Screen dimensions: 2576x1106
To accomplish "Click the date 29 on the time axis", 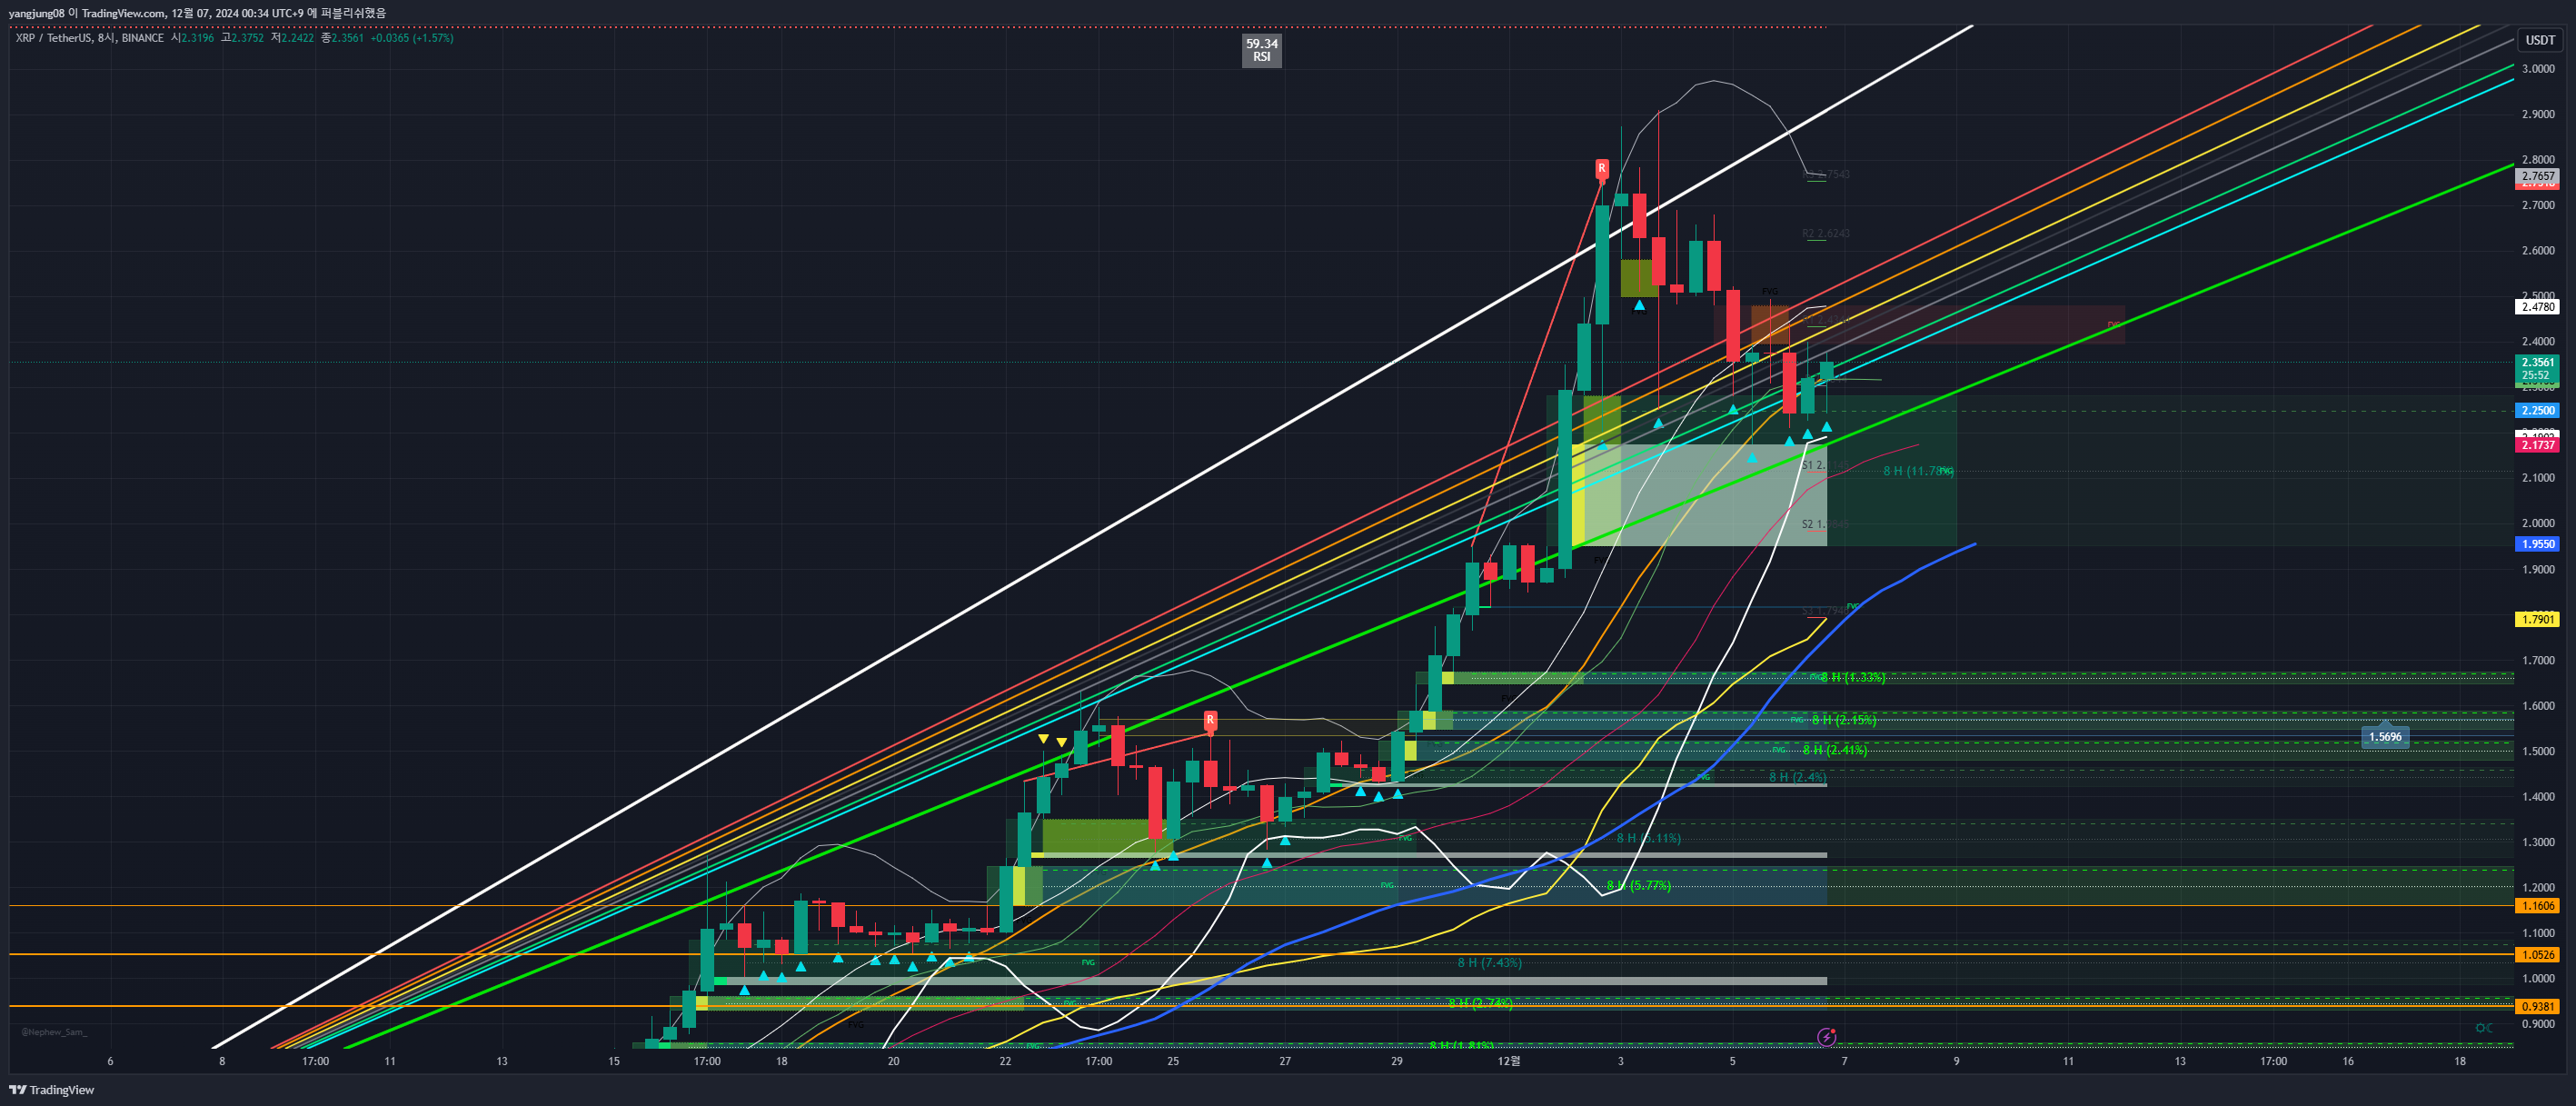I will coord(1396,1061).
